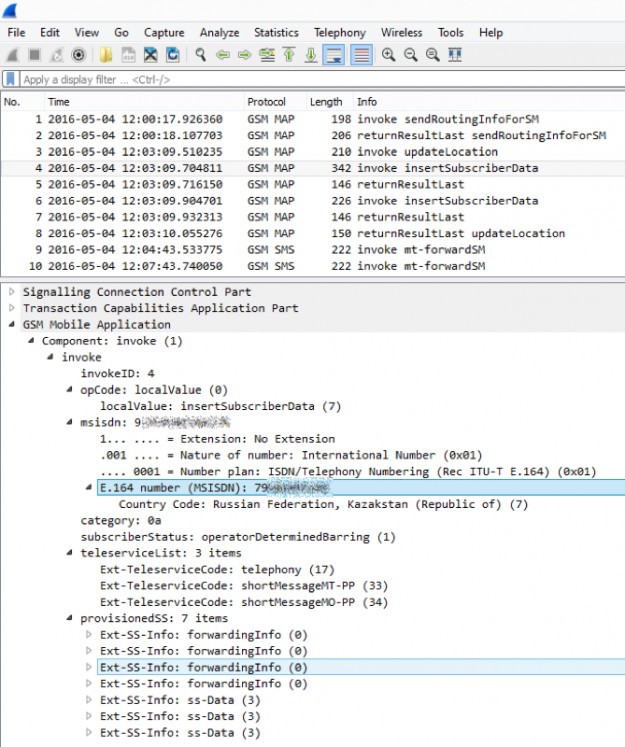
Task: Go to the previous packet arrow
Action: 223,55
